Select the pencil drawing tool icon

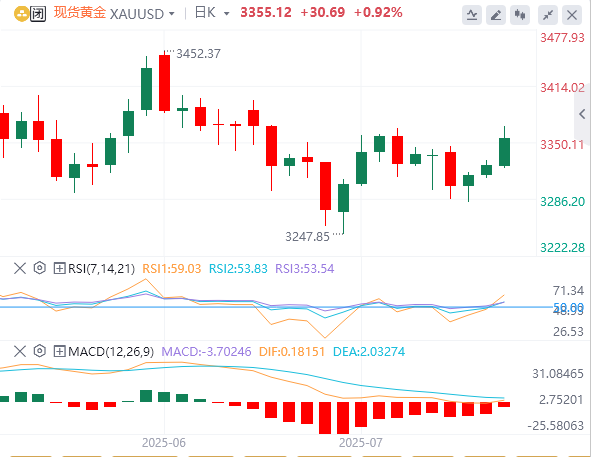(496, 15)
